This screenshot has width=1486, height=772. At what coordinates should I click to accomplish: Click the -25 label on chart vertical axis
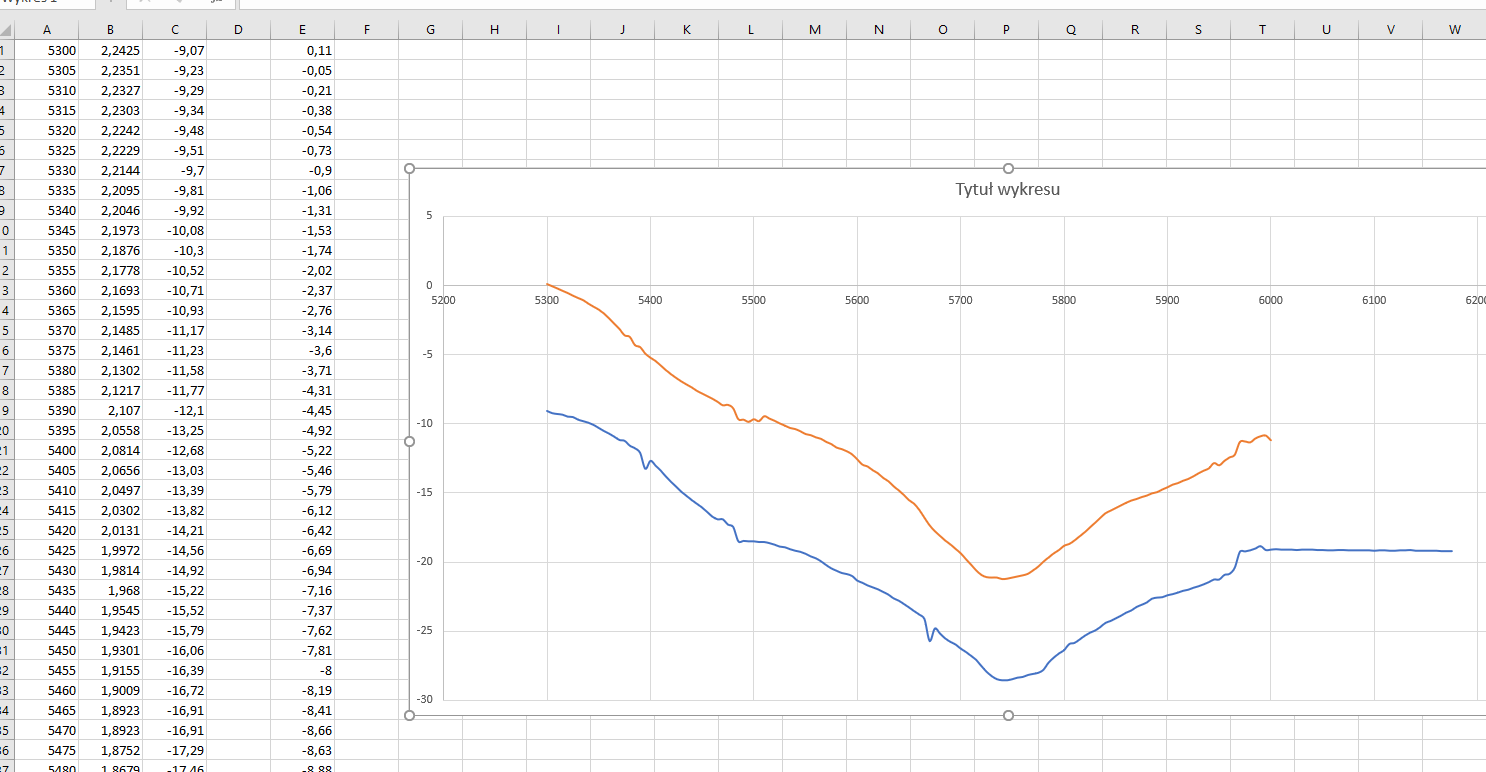tap(425, 630)
